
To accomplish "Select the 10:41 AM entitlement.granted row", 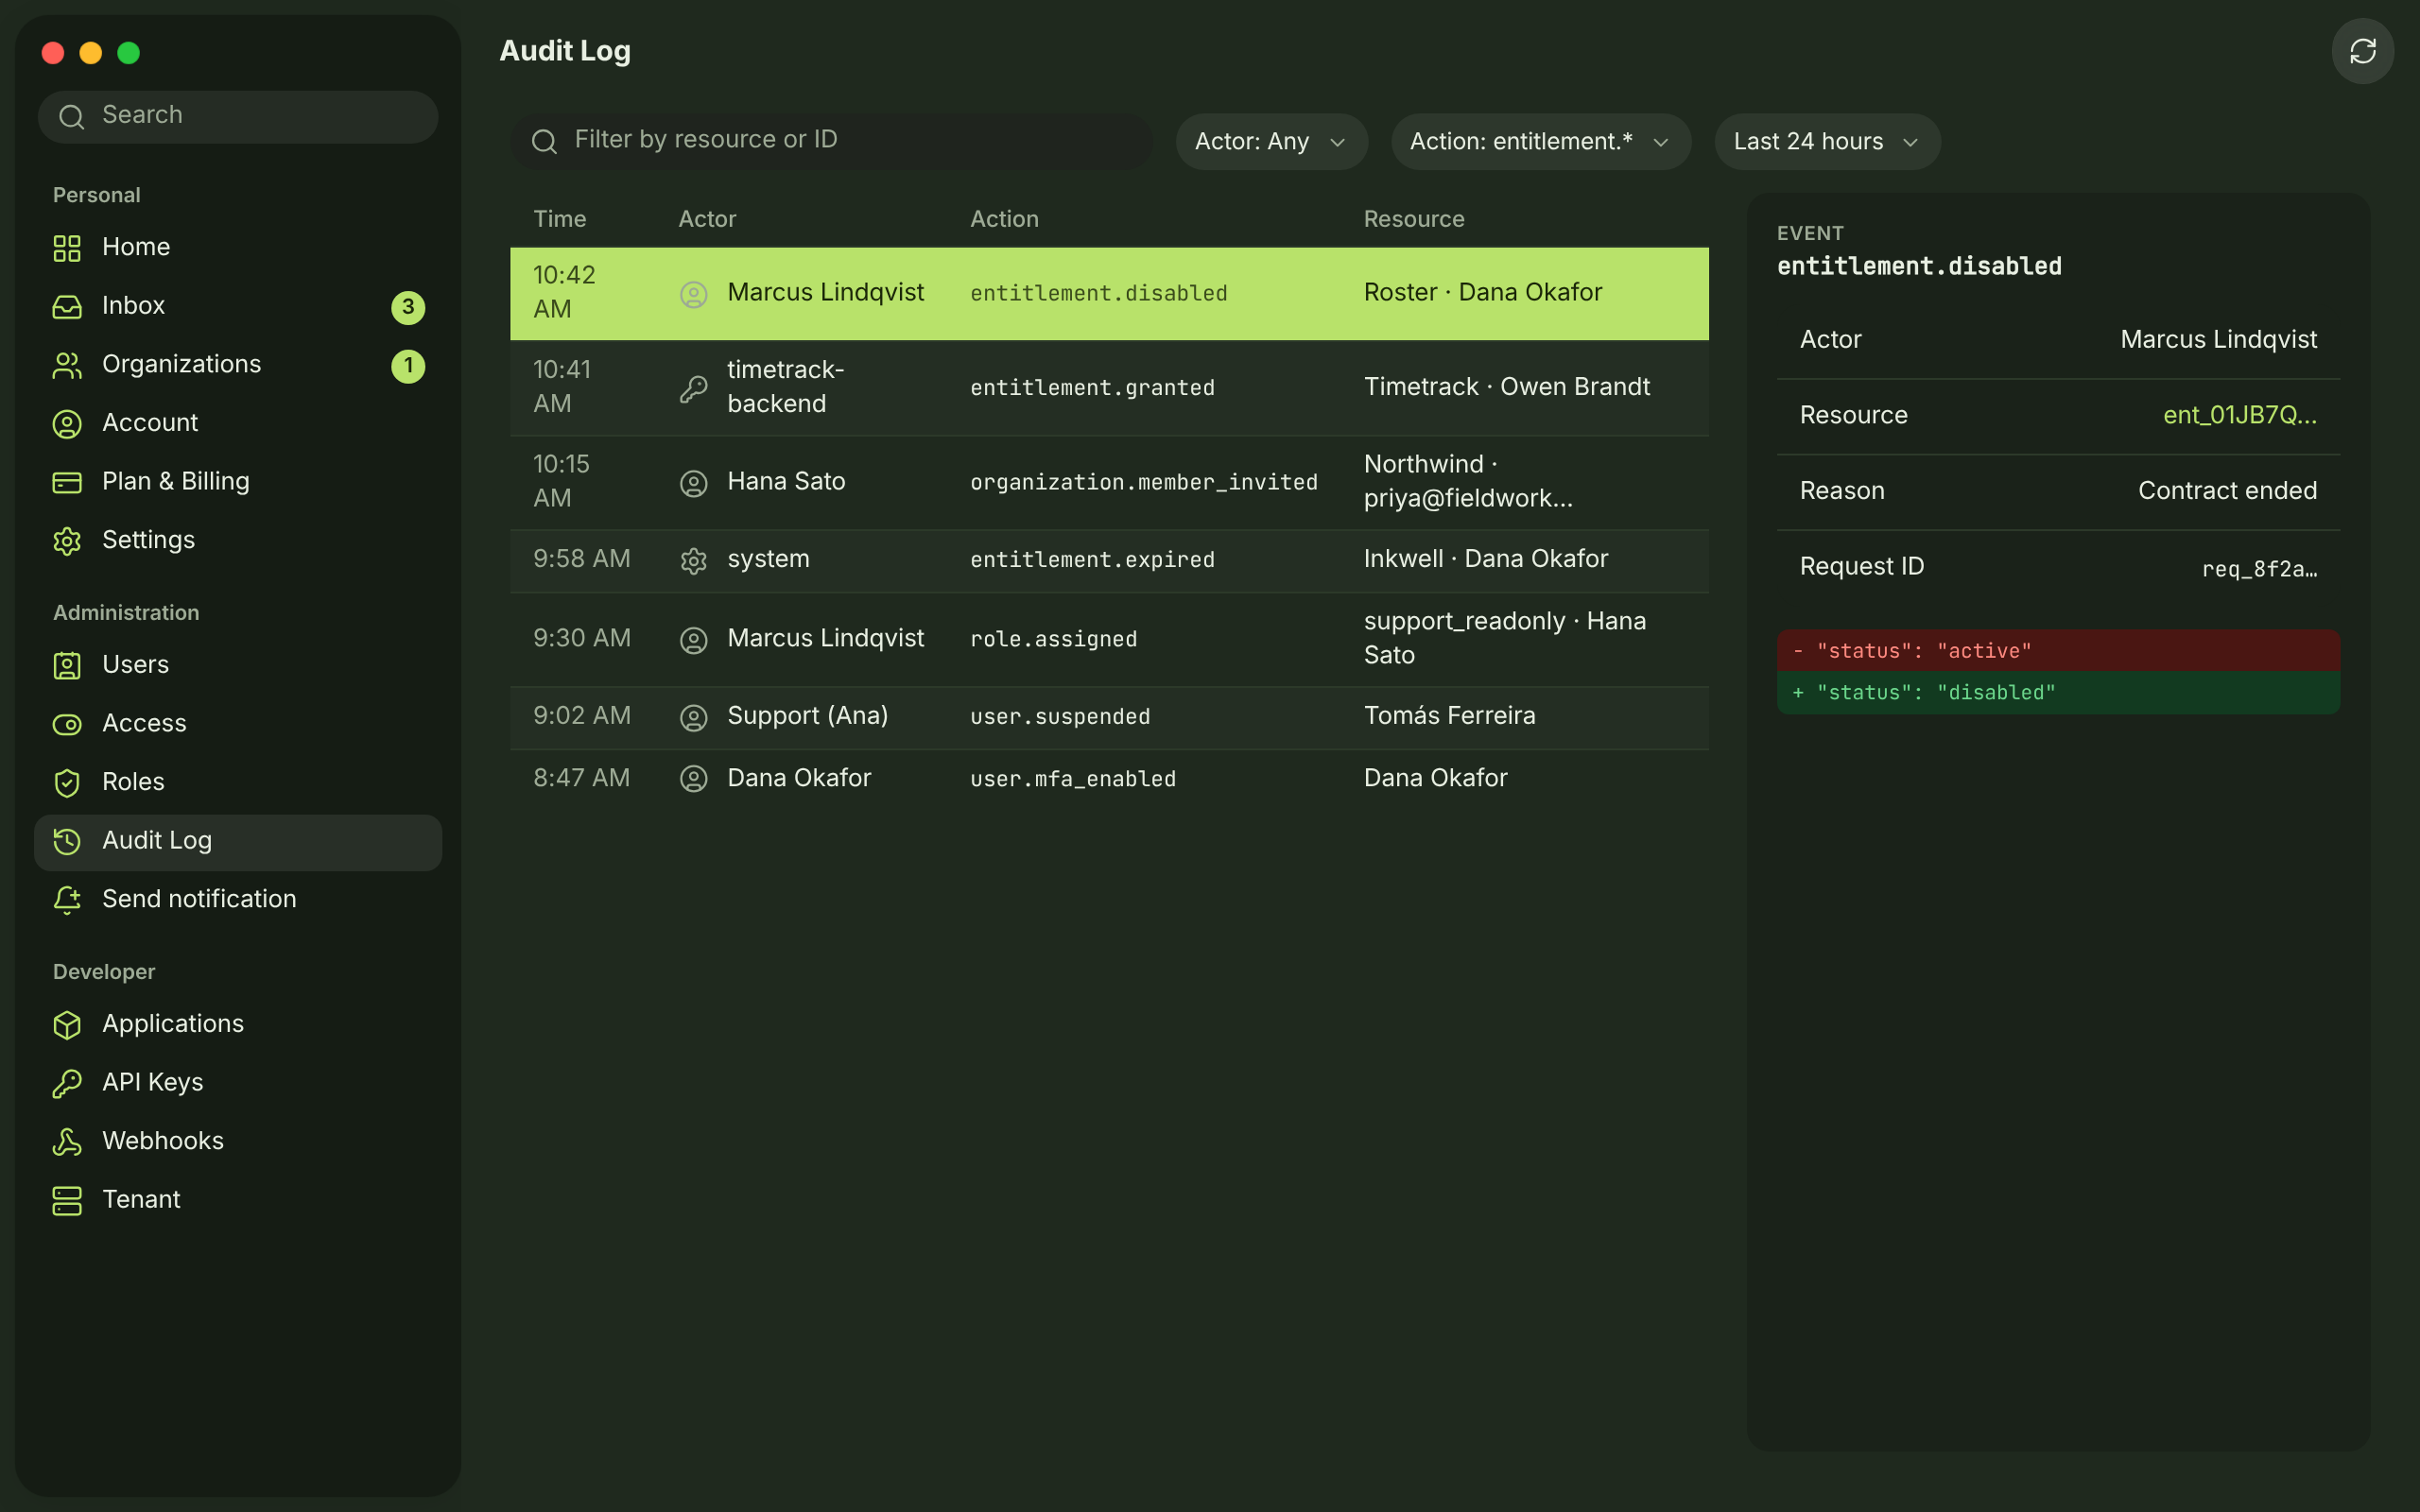I will click(1109, 388).
